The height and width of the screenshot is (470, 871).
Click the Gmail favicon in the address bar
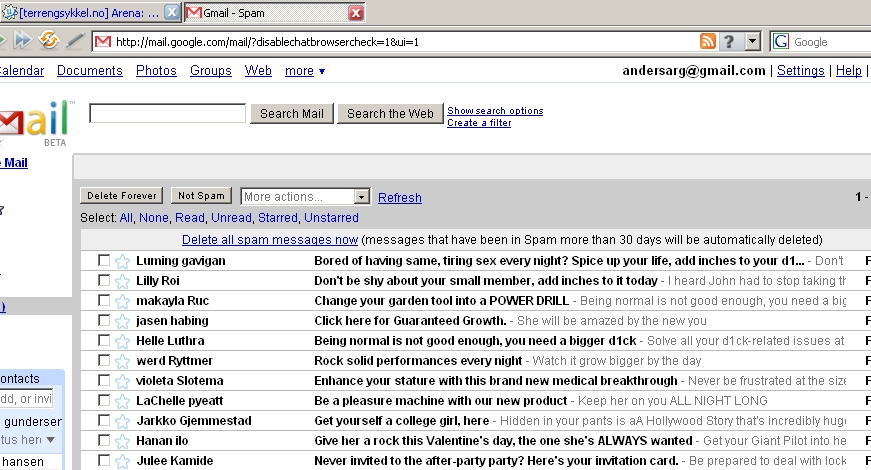[x=103, y=42]
